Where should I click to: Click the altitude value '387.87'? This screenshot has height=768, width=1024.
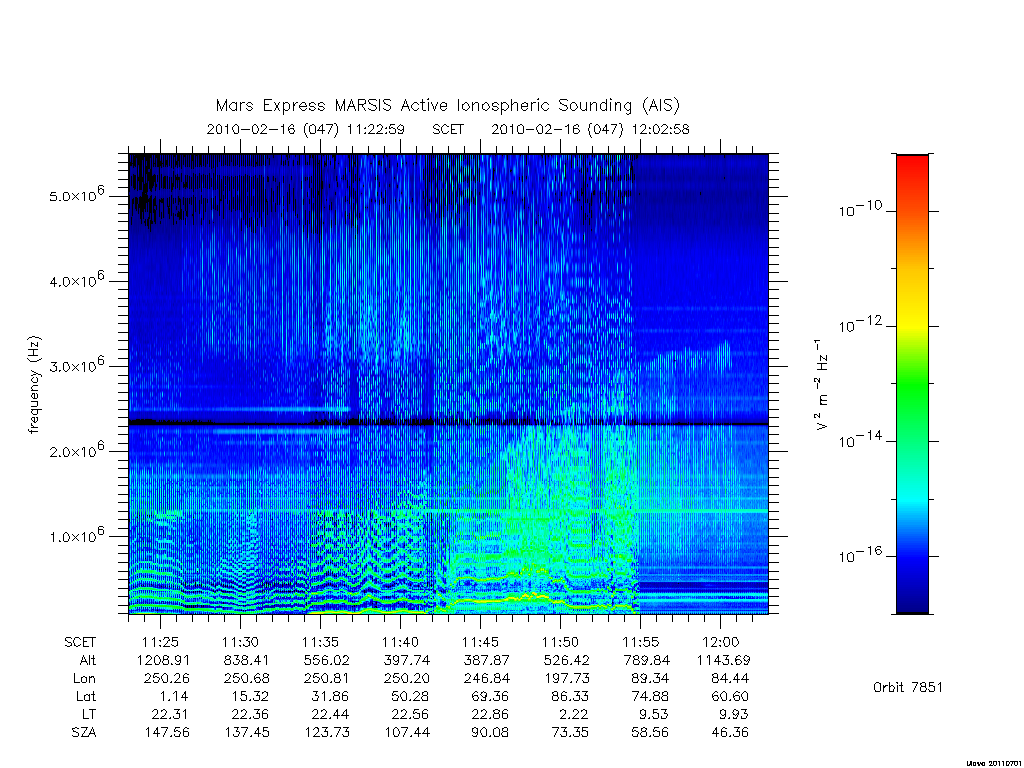486,660
